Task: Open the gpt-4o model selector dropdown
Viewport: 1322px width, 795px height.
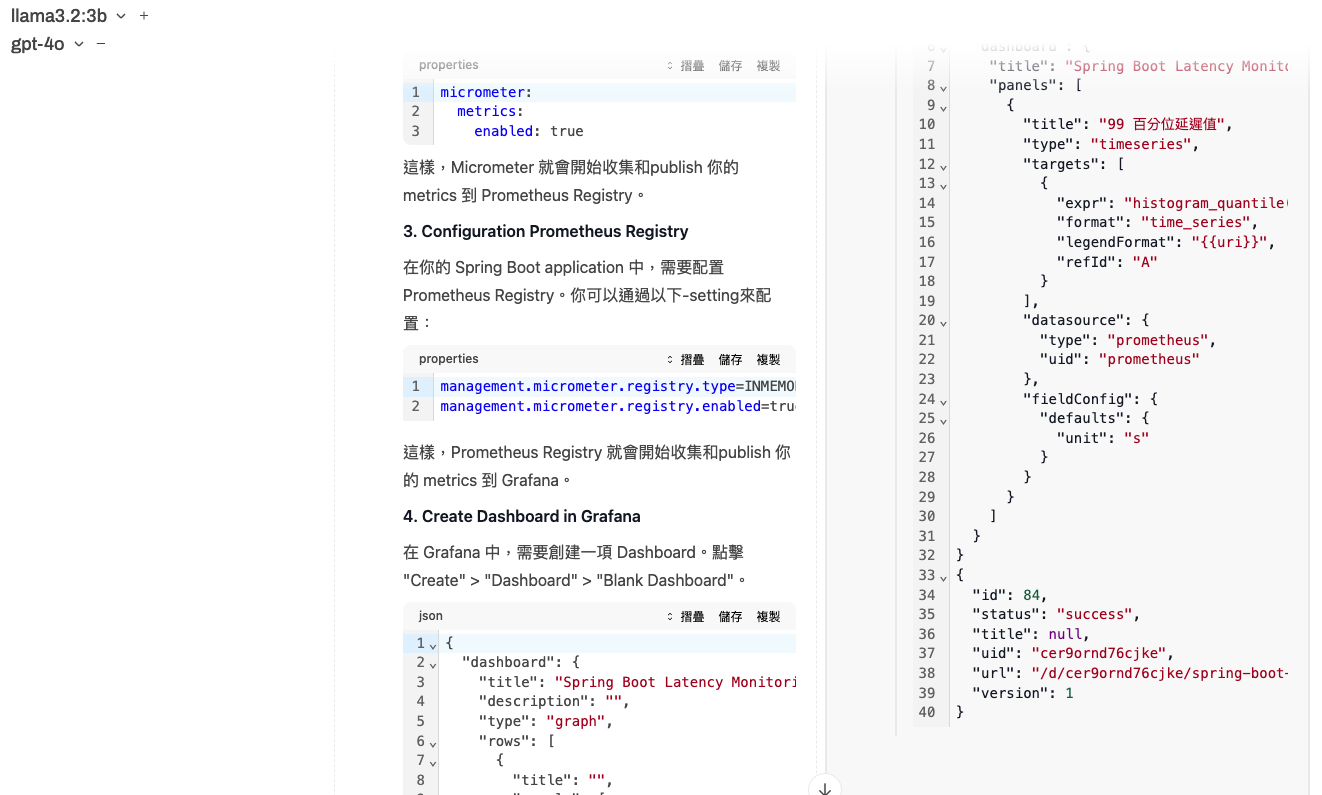Action: click(50, 44)
